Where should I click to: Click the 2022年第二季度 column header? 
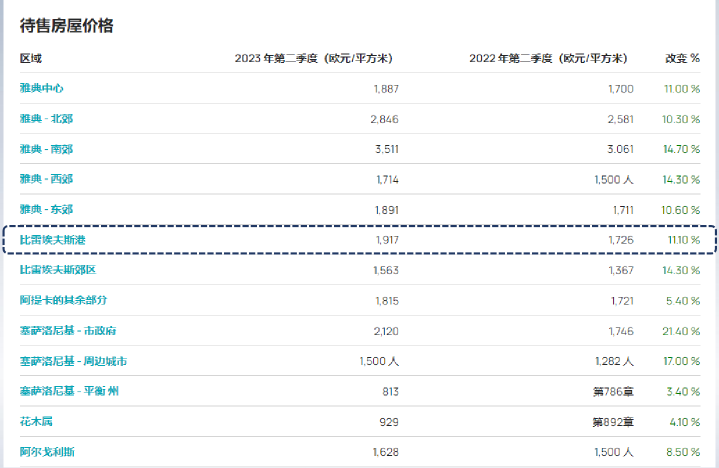[x=551, y=59]
